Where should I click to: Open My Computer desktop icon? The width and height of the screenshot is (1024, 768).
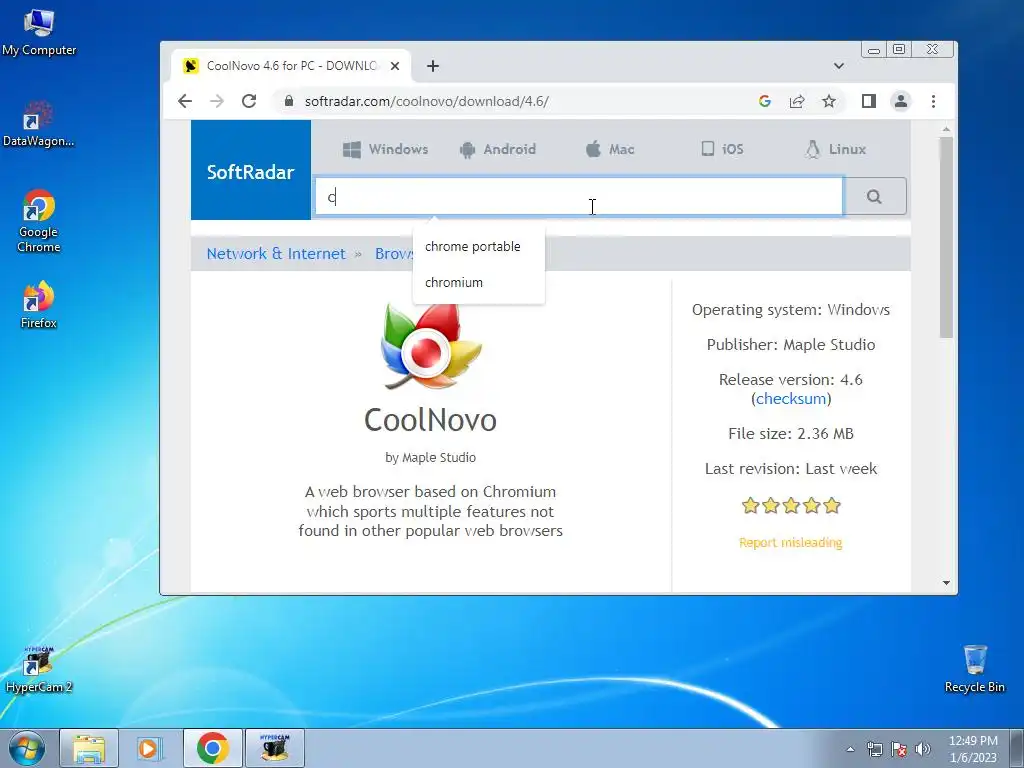click(39, 33)
